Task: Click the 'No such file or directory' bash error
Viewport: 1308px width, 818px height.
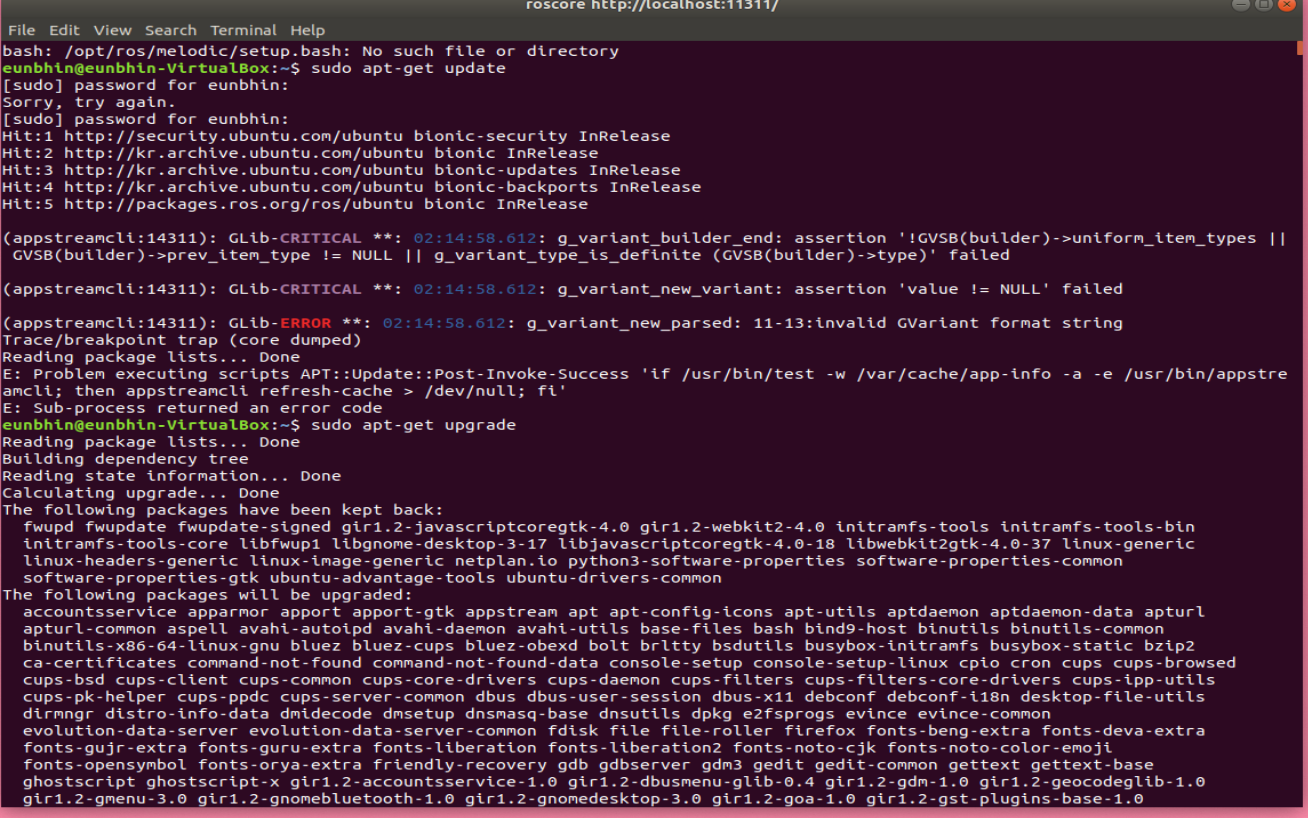Action: click(x=490, y=51)
